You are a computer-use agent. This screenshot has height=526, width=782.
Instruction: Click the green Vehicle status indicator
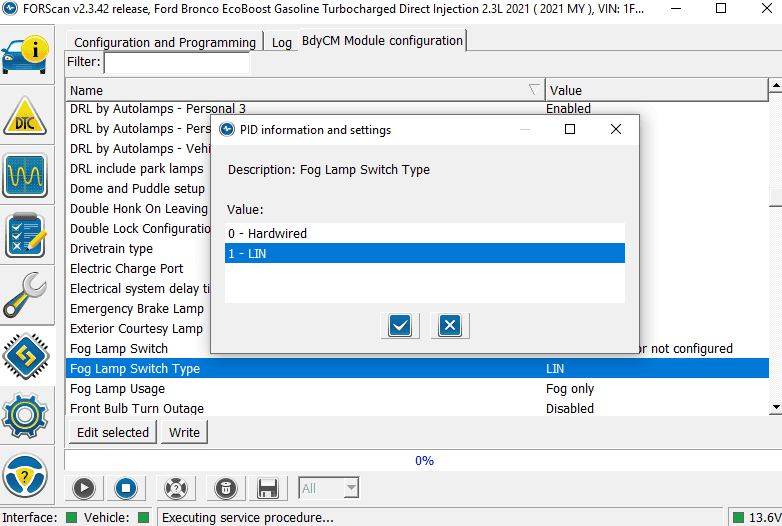144,518
